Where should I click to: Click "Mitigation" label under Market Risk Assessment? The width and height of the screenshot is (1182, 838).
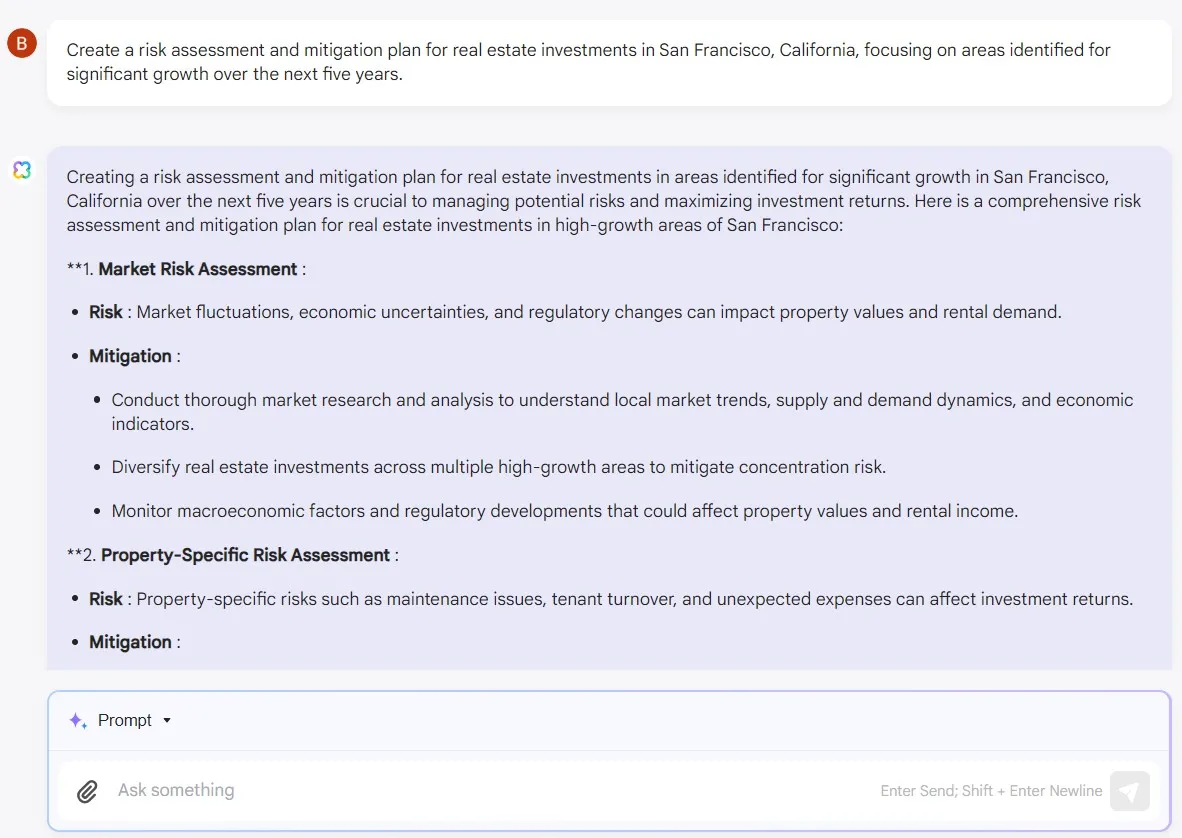(x=130, y=356)
